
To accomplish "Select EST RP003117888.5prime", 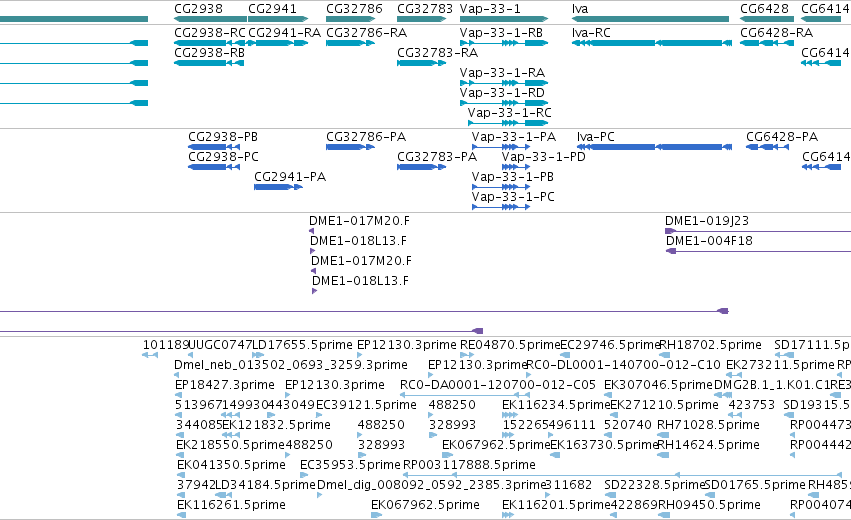I will [469, 466].
